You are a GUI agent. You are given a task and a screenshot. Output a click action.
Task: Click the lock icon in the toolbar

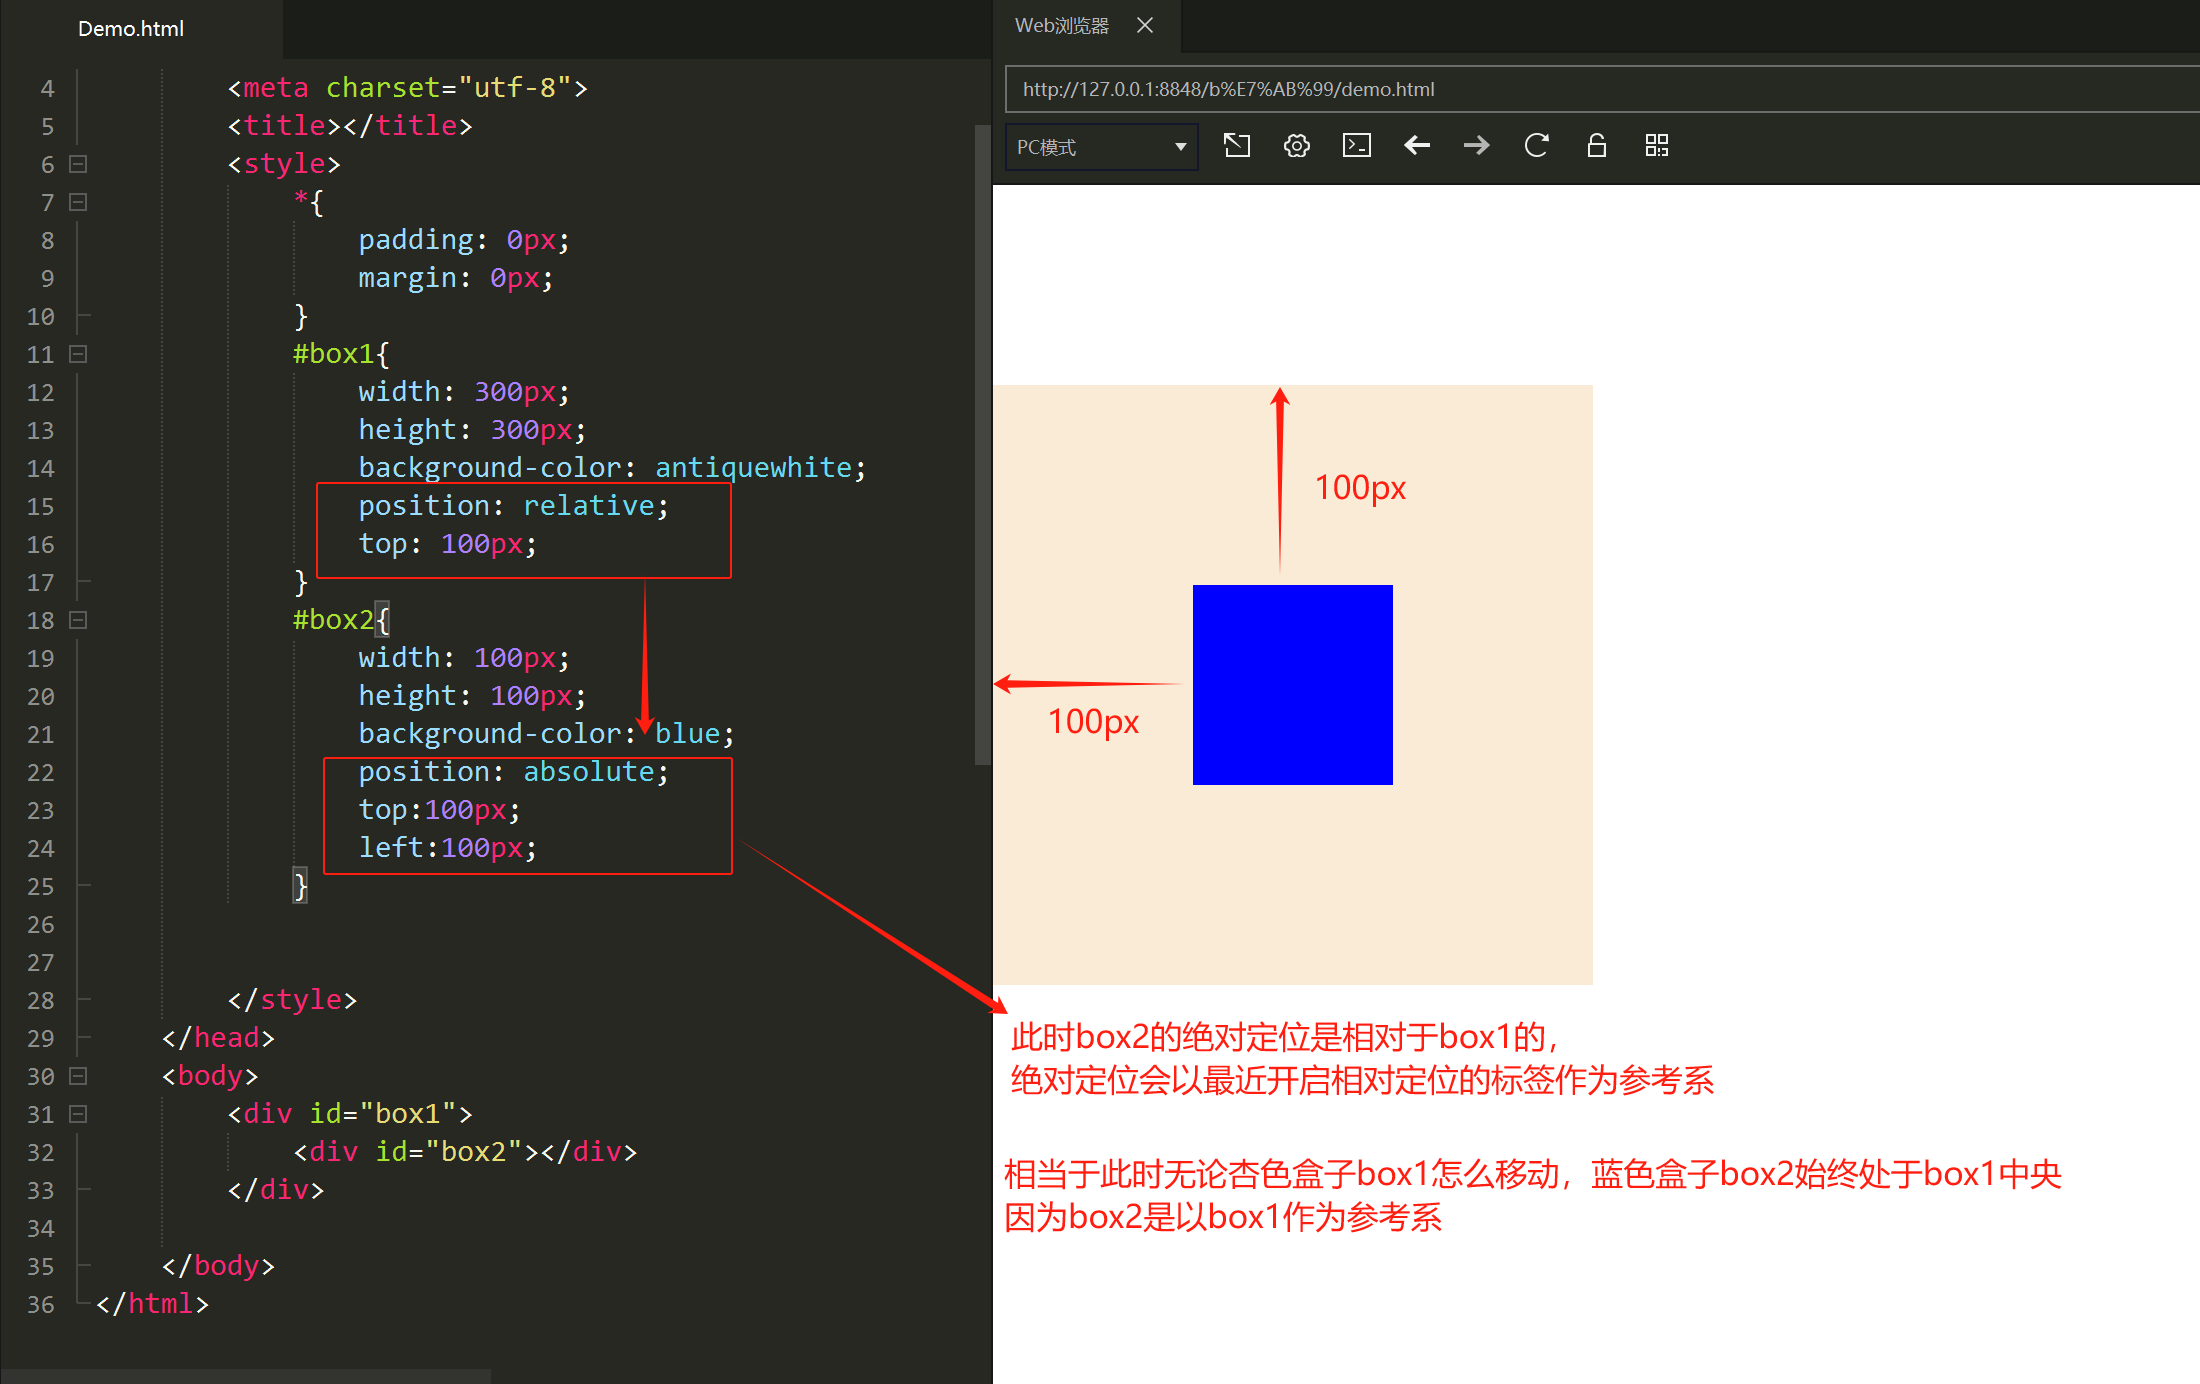[1597, 146]
